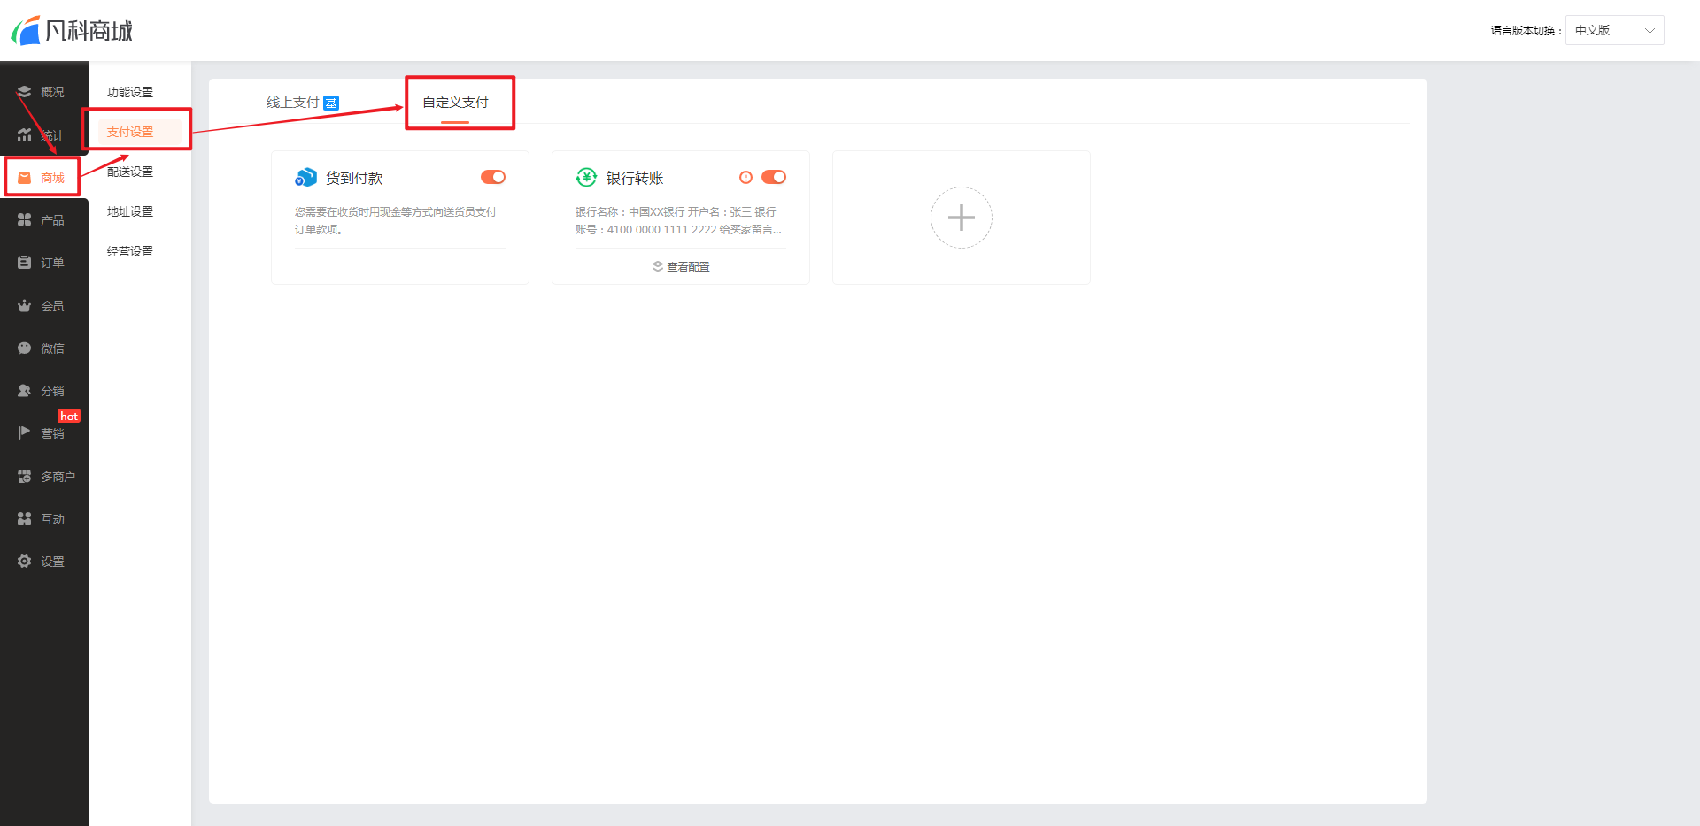
Task: Click the orange clock icon on 银行转账 card
Action: tap(745, 177)
